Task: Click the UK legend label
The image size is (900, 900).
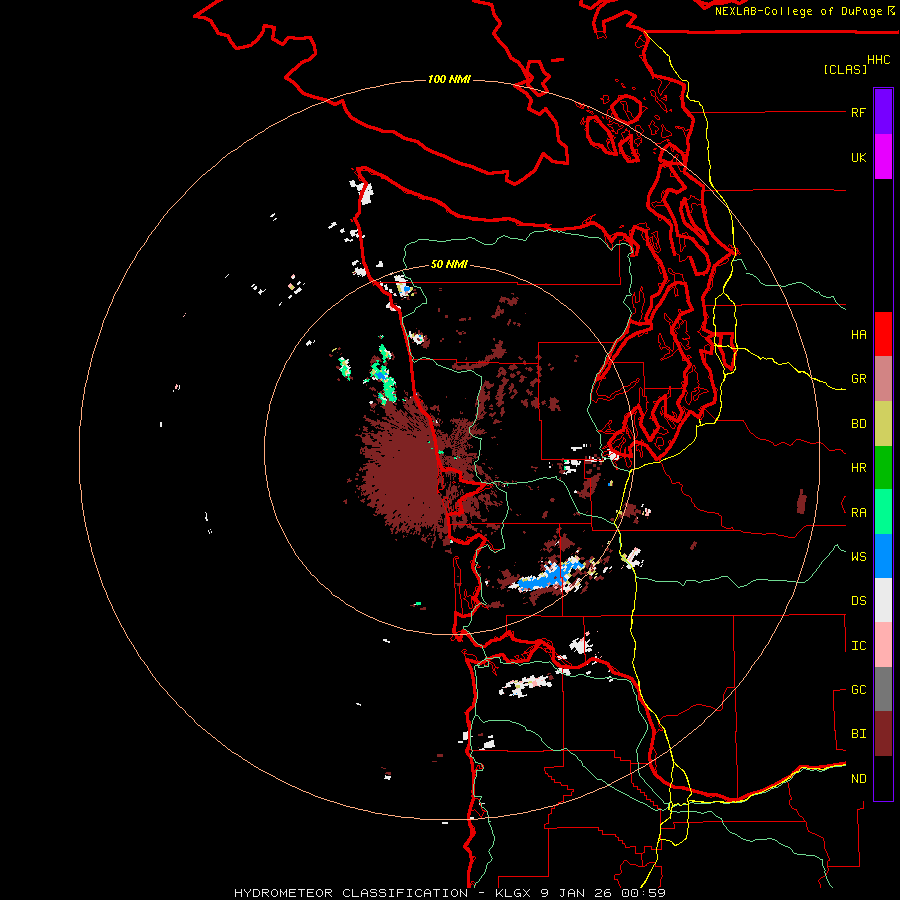Action: pyautogui.click(x=858, y=157)
